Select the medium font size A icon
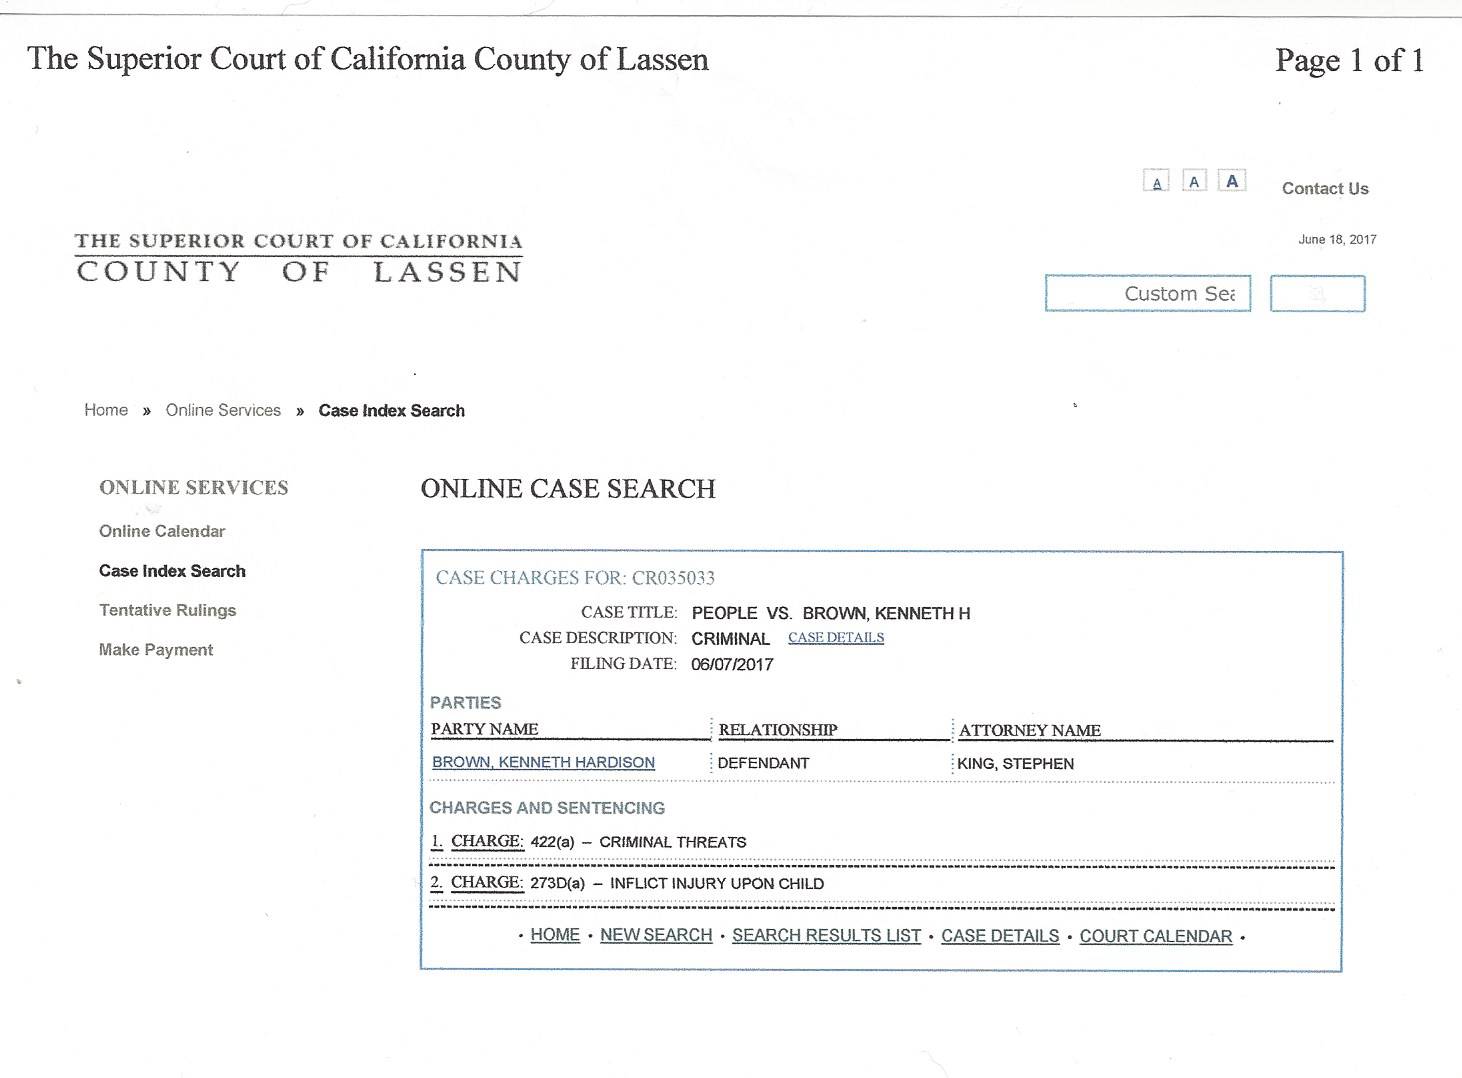This screenshot has height=1078, width=1462. pyautogui.click(x=1194, y=181)
